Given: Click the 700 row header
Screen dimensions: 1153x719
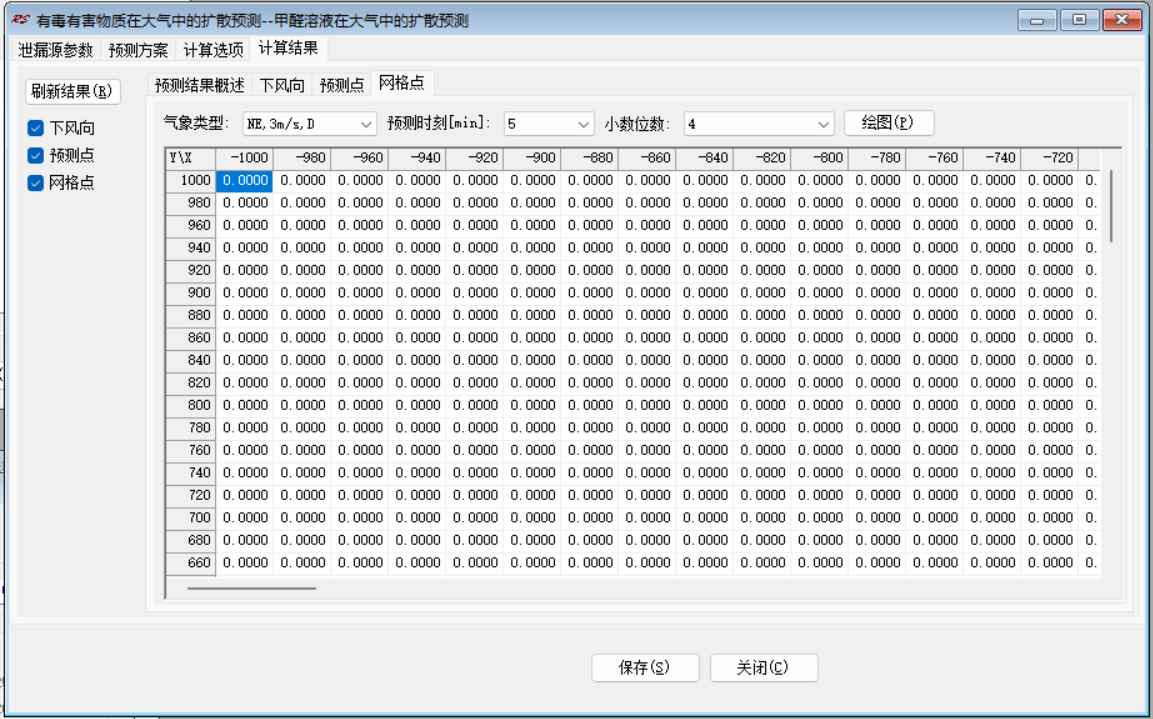Looking at the screenshot, I should (x=190, y=518).
